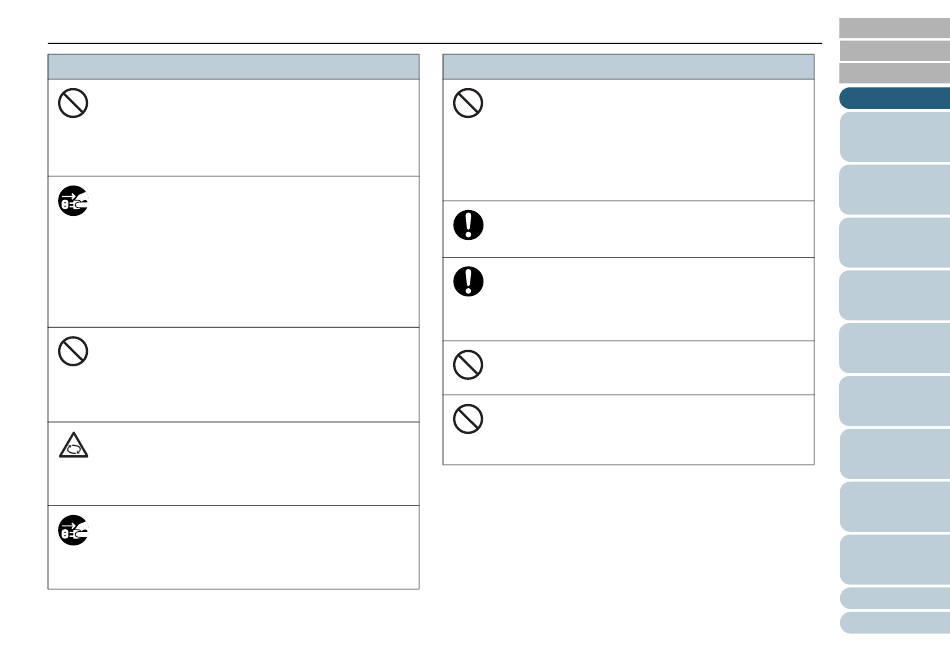Image resolution: width=950 pixels, height=671 pixels.
Task: Click the triangular rotating-parts caution icon
Action: (73, 445)
